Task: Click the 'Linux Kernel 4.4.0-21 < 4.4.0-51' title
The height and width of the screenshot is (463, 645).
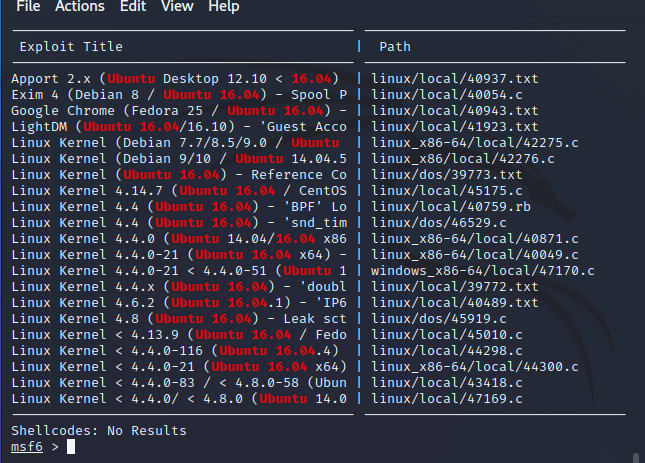Action: pos(179,271)
